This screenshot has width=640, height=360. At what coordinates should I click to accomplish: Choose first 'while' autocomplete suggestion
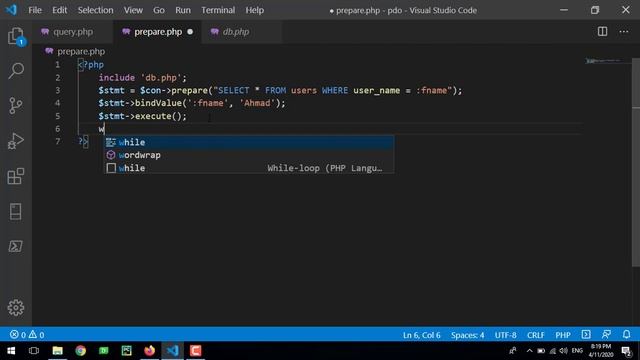(249, 142)
